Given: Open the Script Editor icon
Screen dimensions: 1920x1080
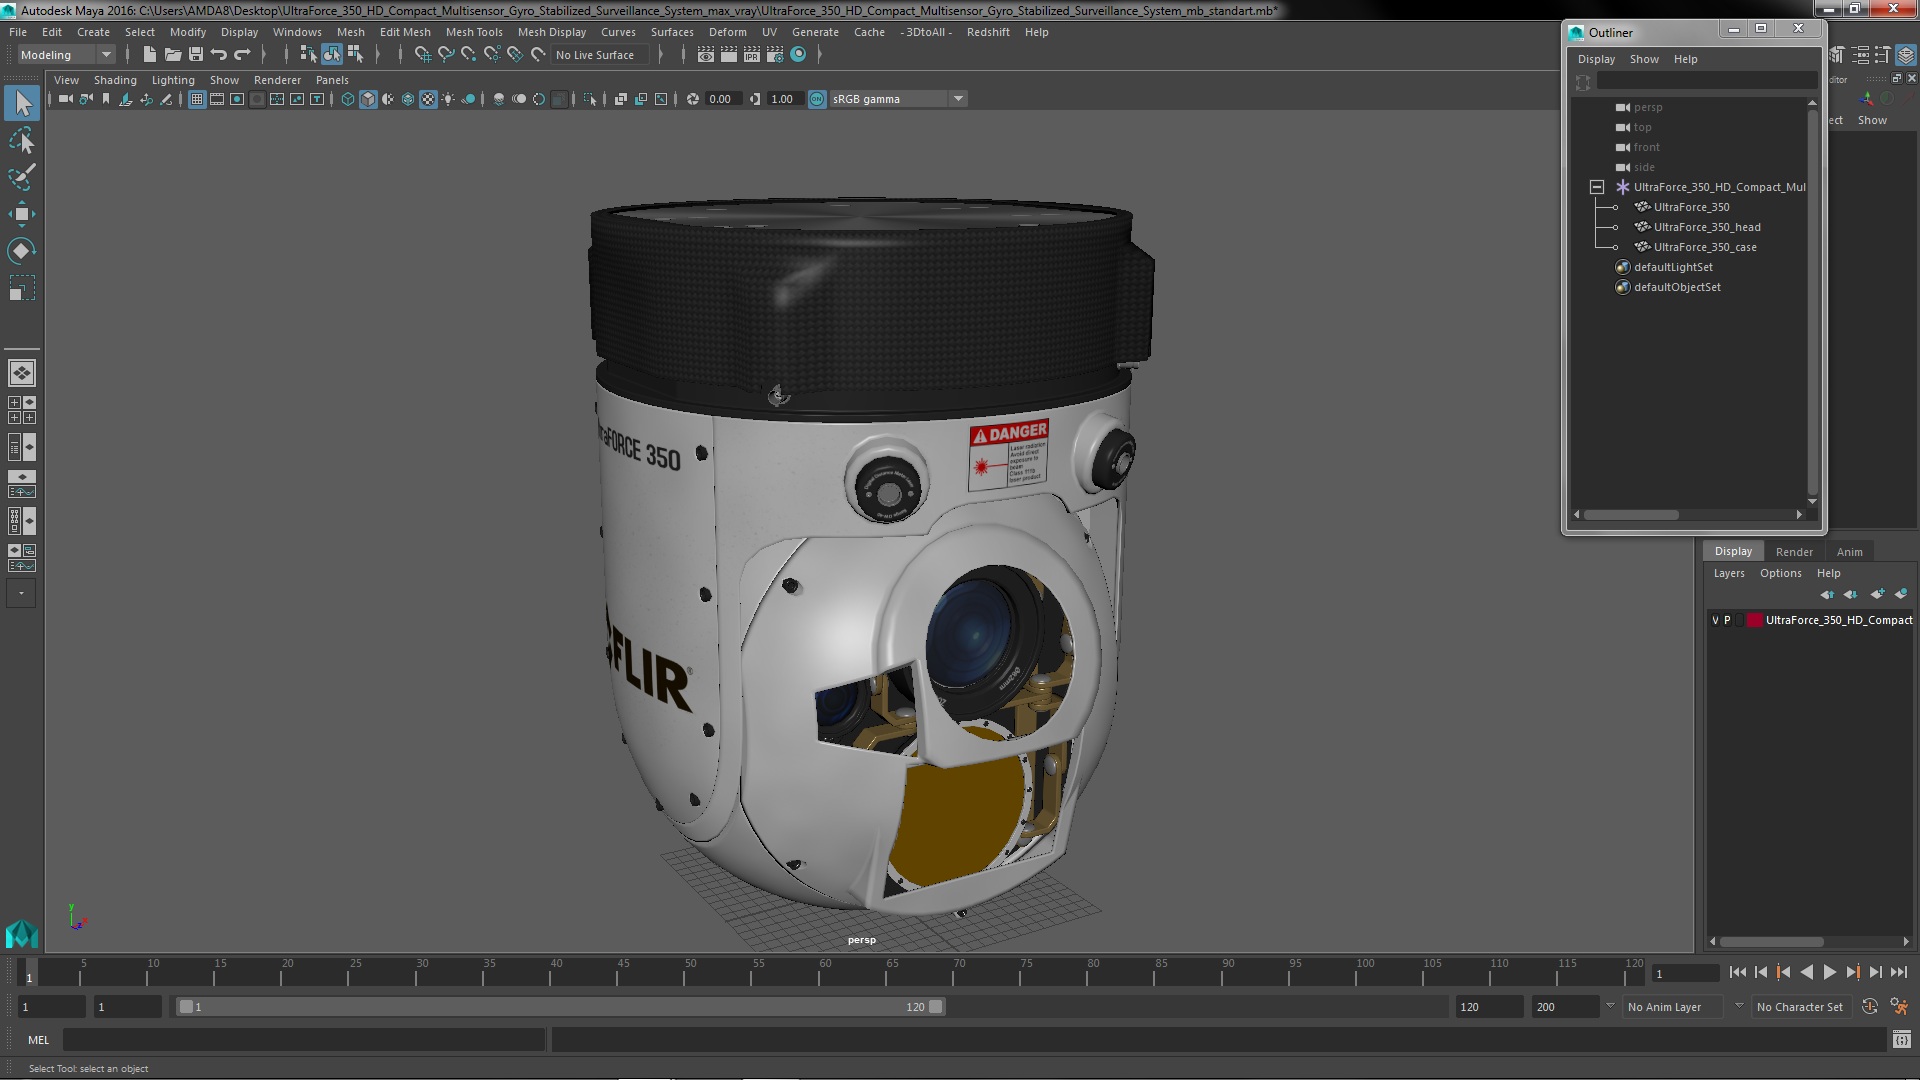Looking at the screenshot, I should tap(1901, 1040).
